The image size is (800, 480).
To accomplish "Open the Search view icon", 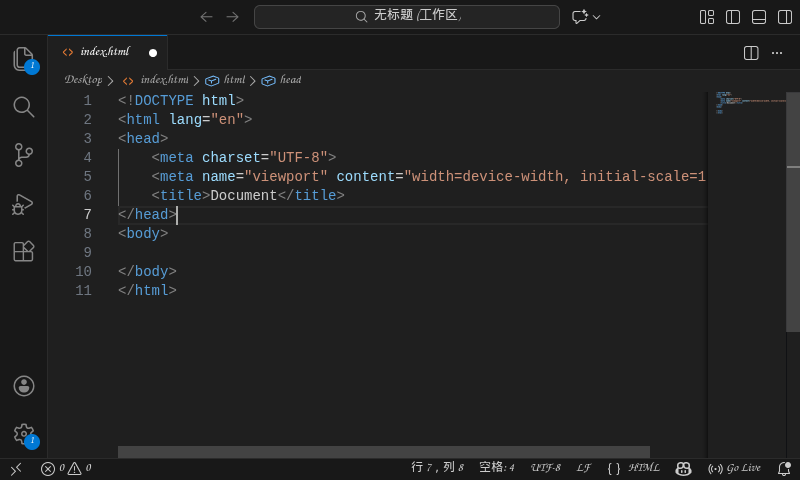I will click(23, 107).
